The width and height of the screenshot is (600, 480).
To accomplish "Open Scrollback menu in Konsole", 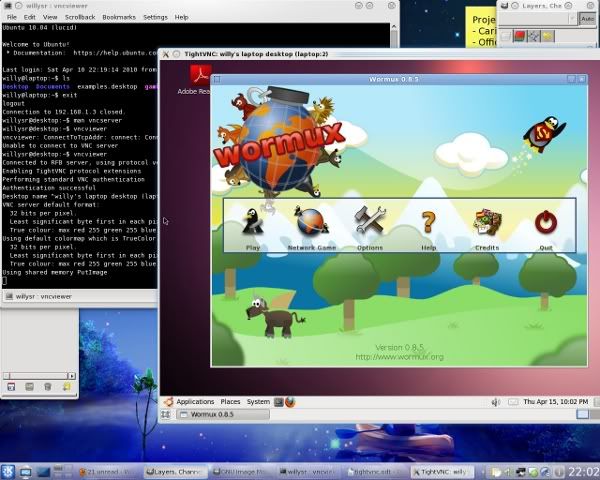I will [x=80, y=17].
